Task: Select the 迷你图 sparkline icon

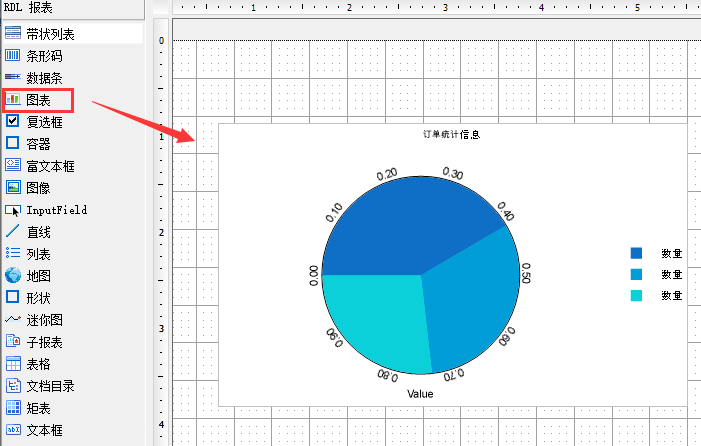Action: pyautogui.click(x=13, y=319)
